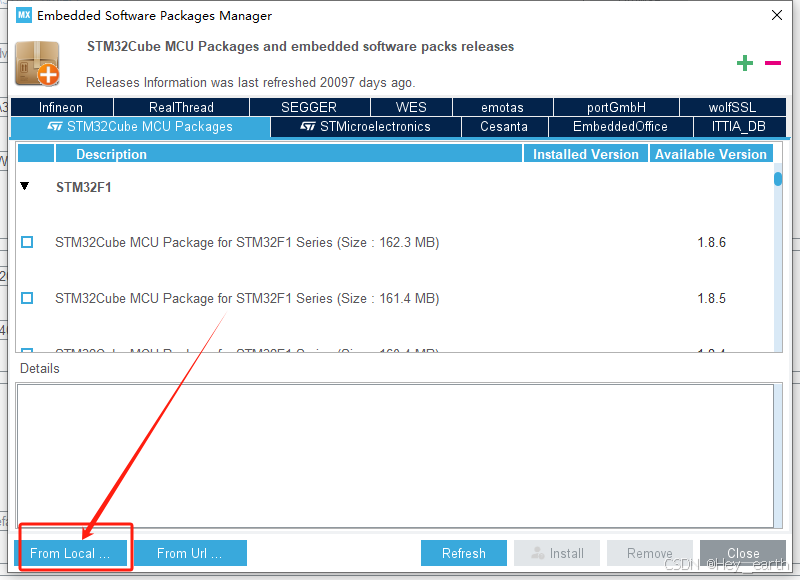Select the STM32F1 group row label
The height and width of the screenshot is (580, 800).
[x=84, y=187]
